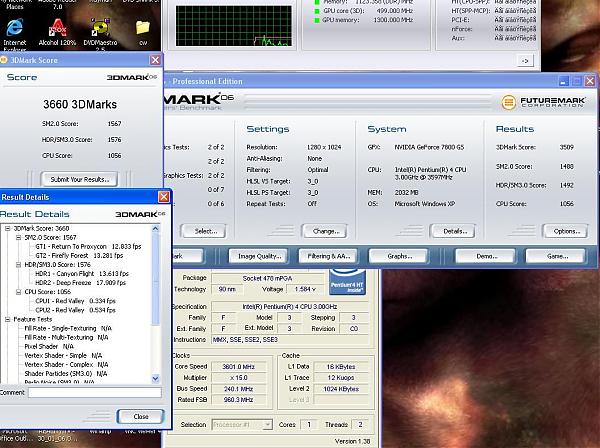
Task: Select Vertex Shader - Simple row
Action: pos(63,355)
